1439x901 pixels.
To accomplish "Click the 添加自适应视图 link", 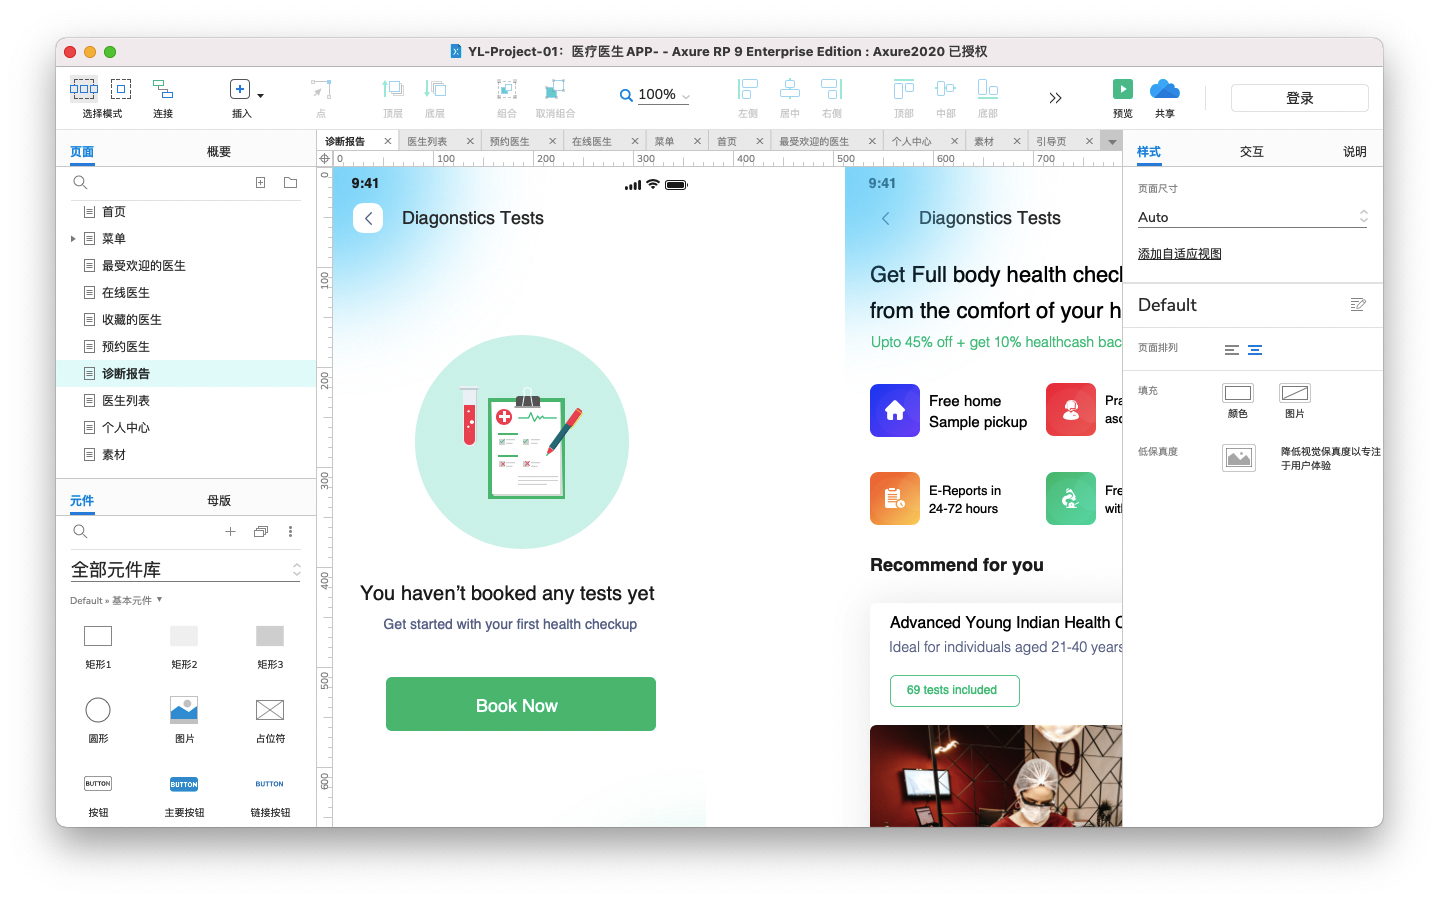I will tap(1180, 254).
